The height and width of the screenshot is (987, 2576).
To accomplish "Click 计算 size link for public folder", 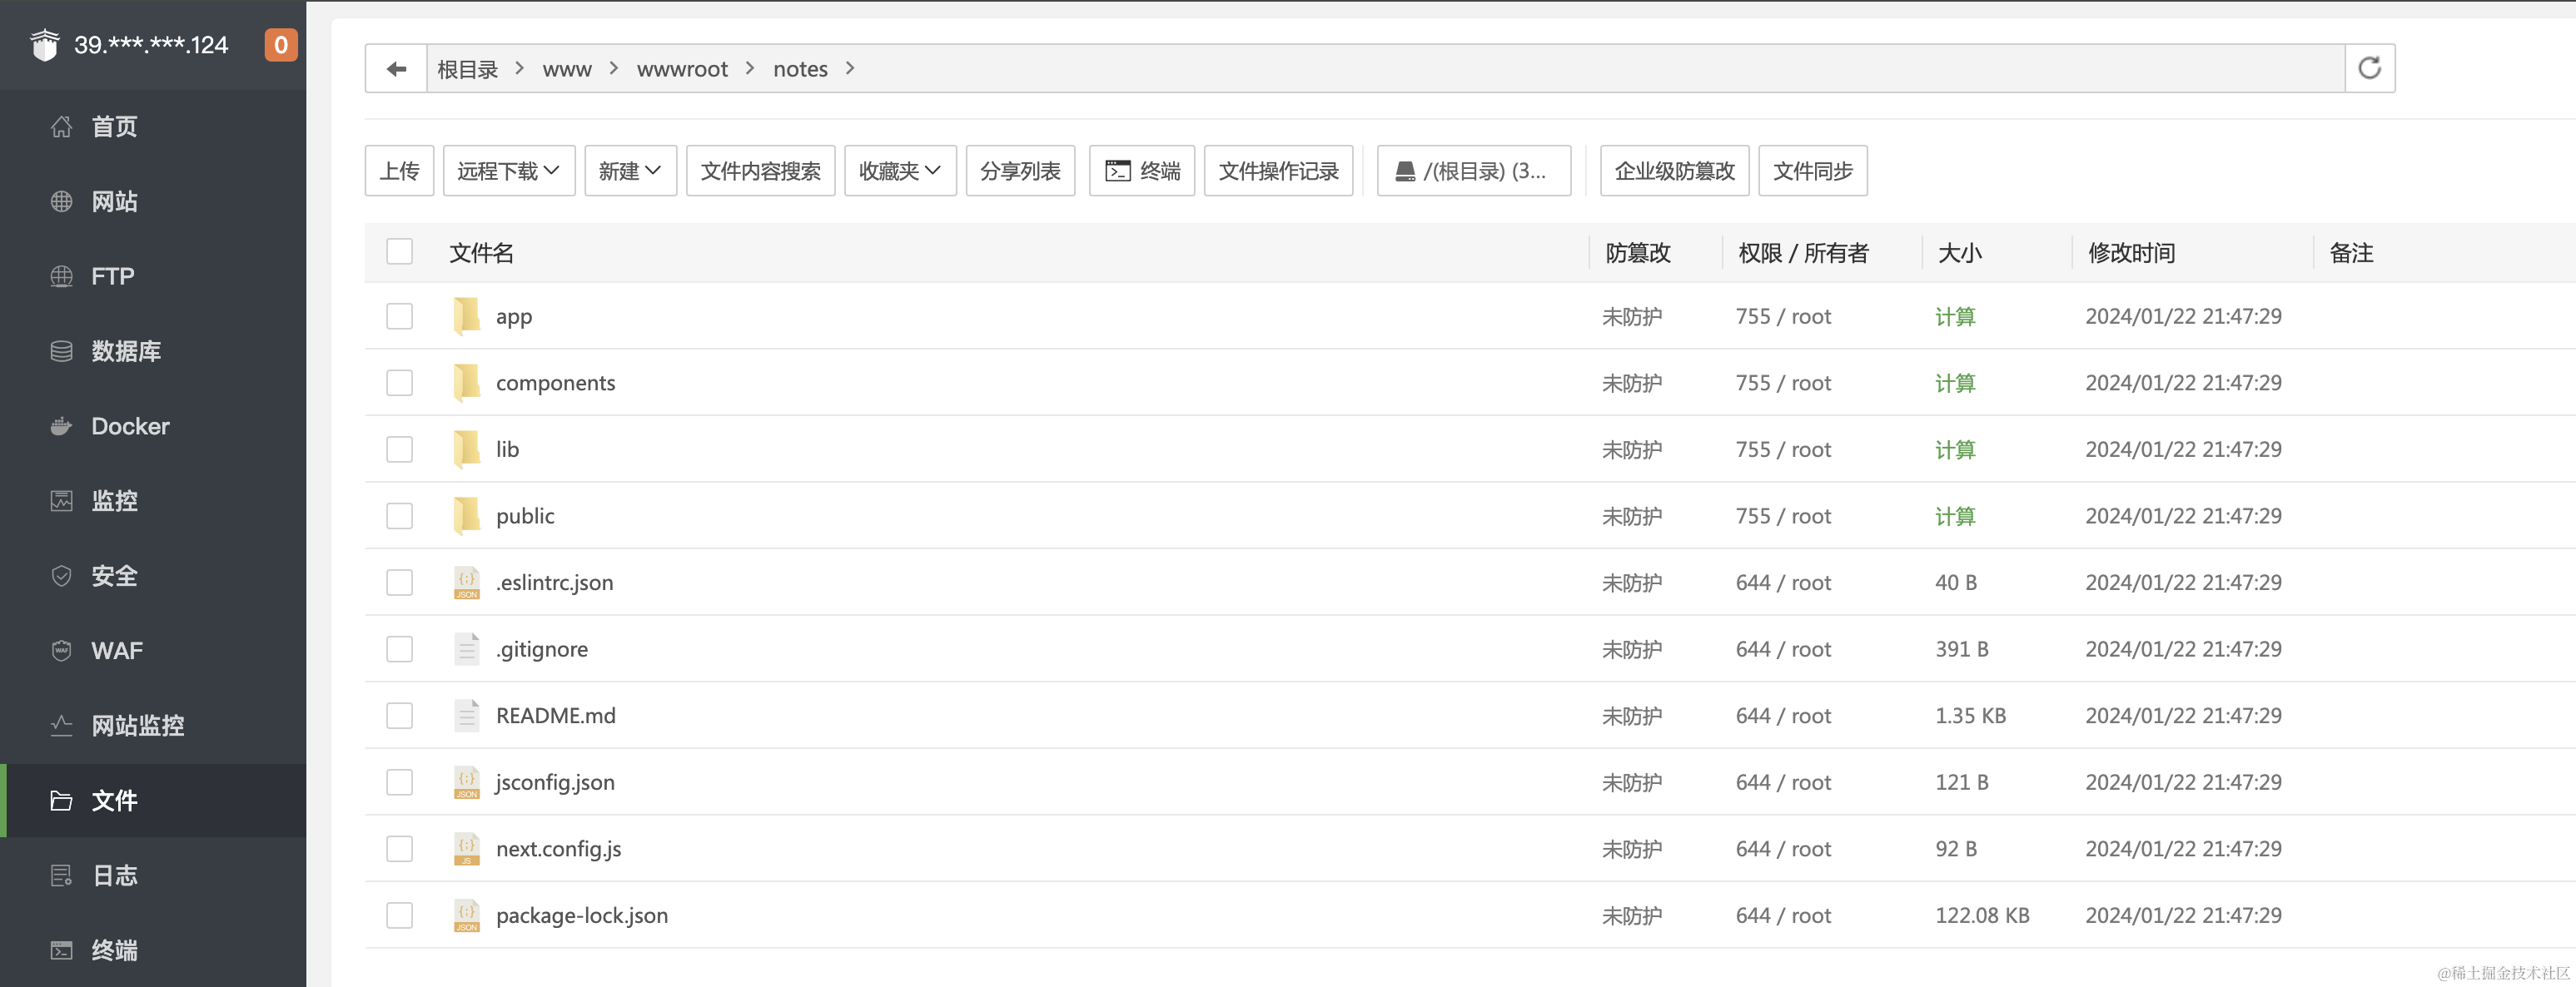I will click(x=1954, y=516).
